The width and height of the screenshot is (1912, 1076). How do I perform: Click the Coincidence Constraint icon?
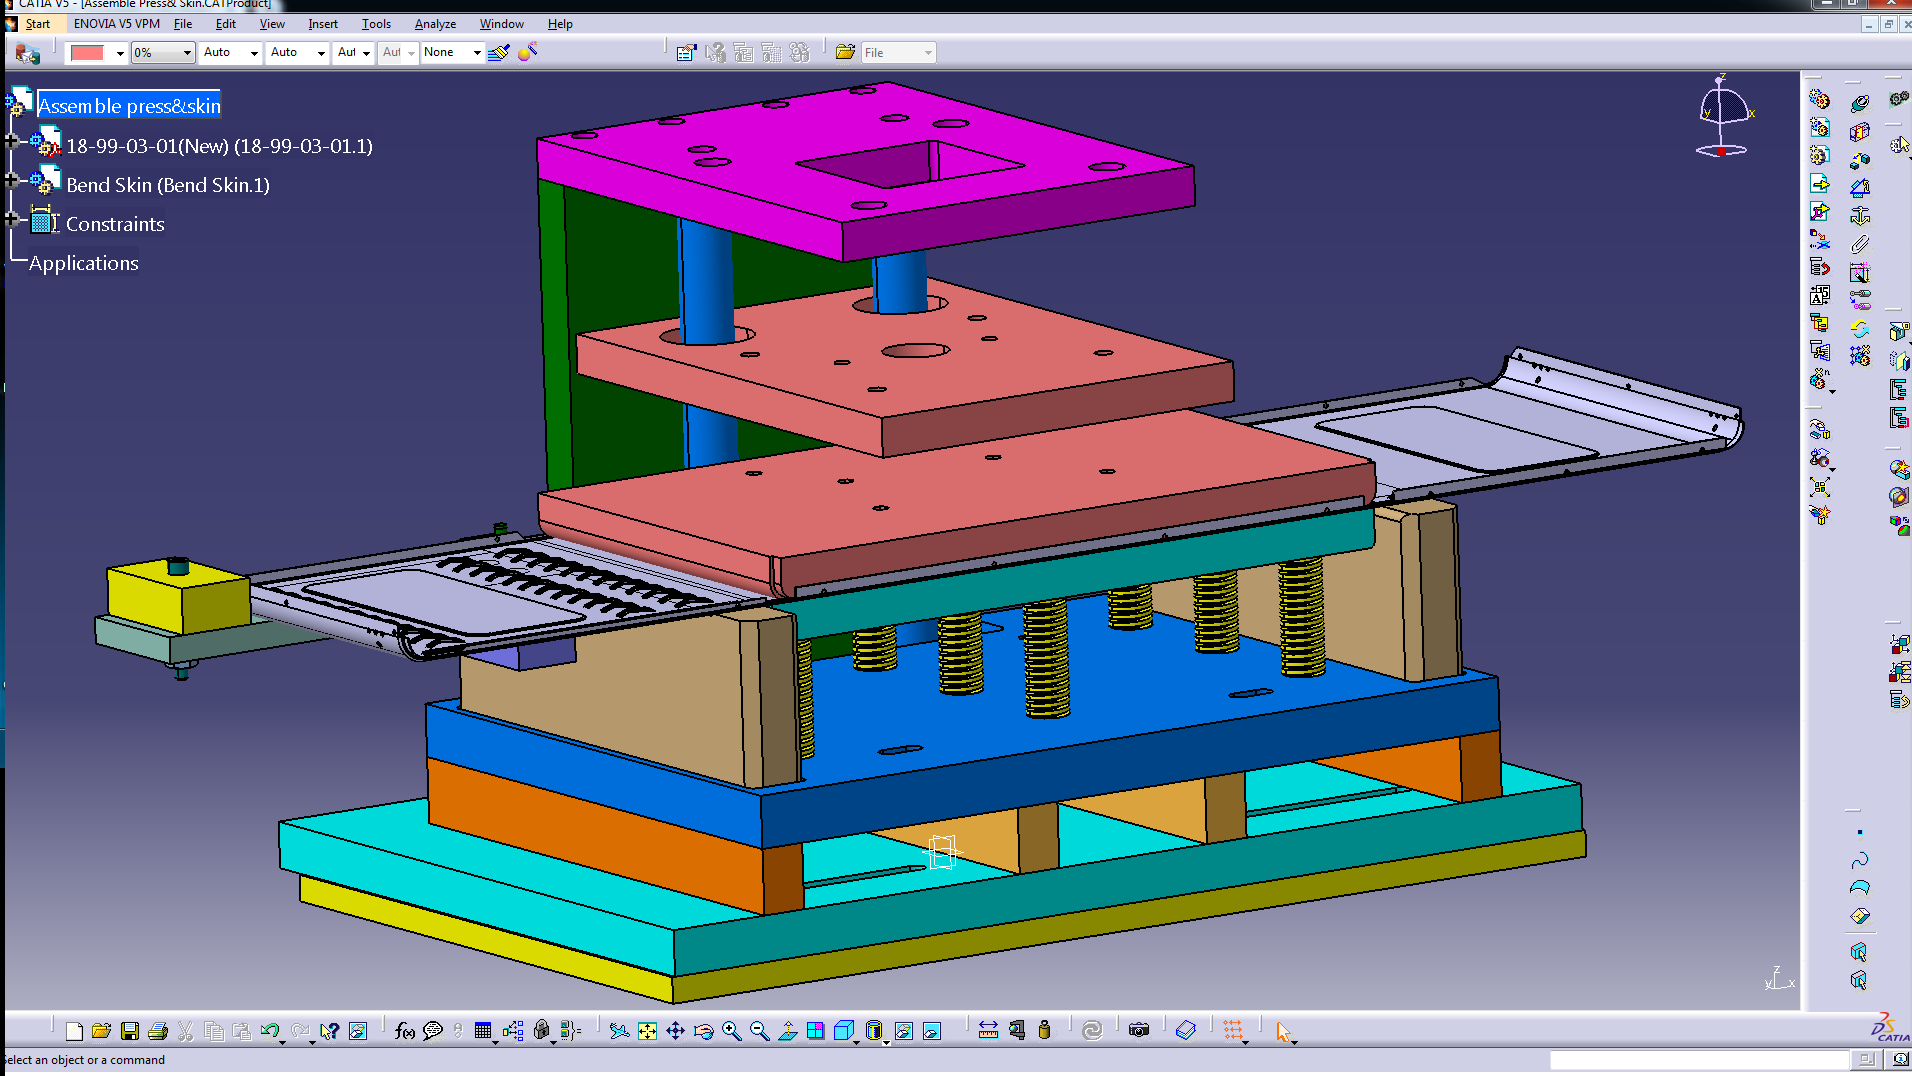(1860, 103)
